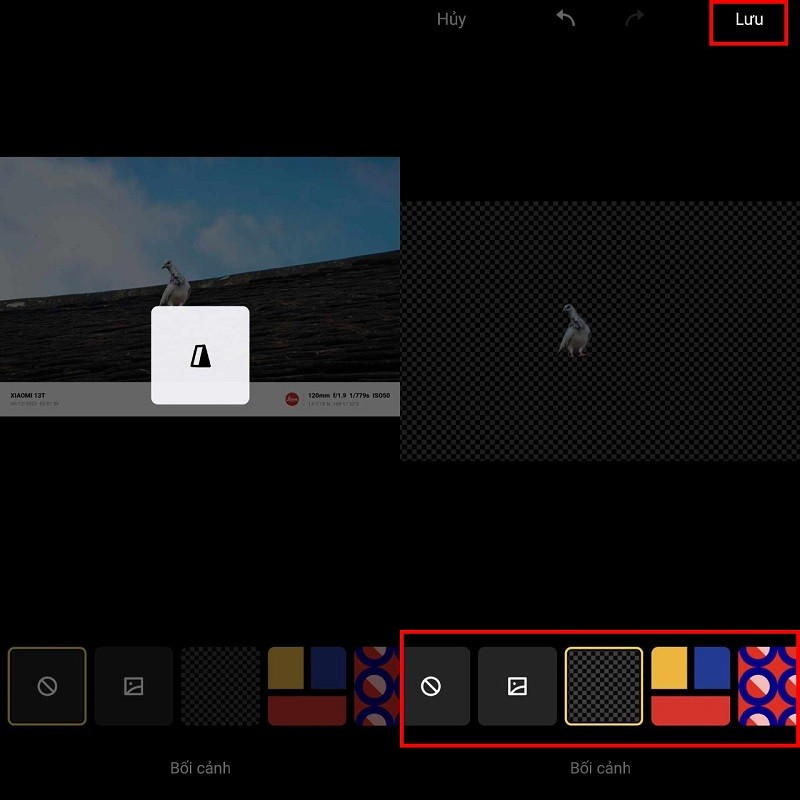This screenshot has width=800, height=800.
Task: Pick the dimmed color block background on the left
Action: pos(307,686)
